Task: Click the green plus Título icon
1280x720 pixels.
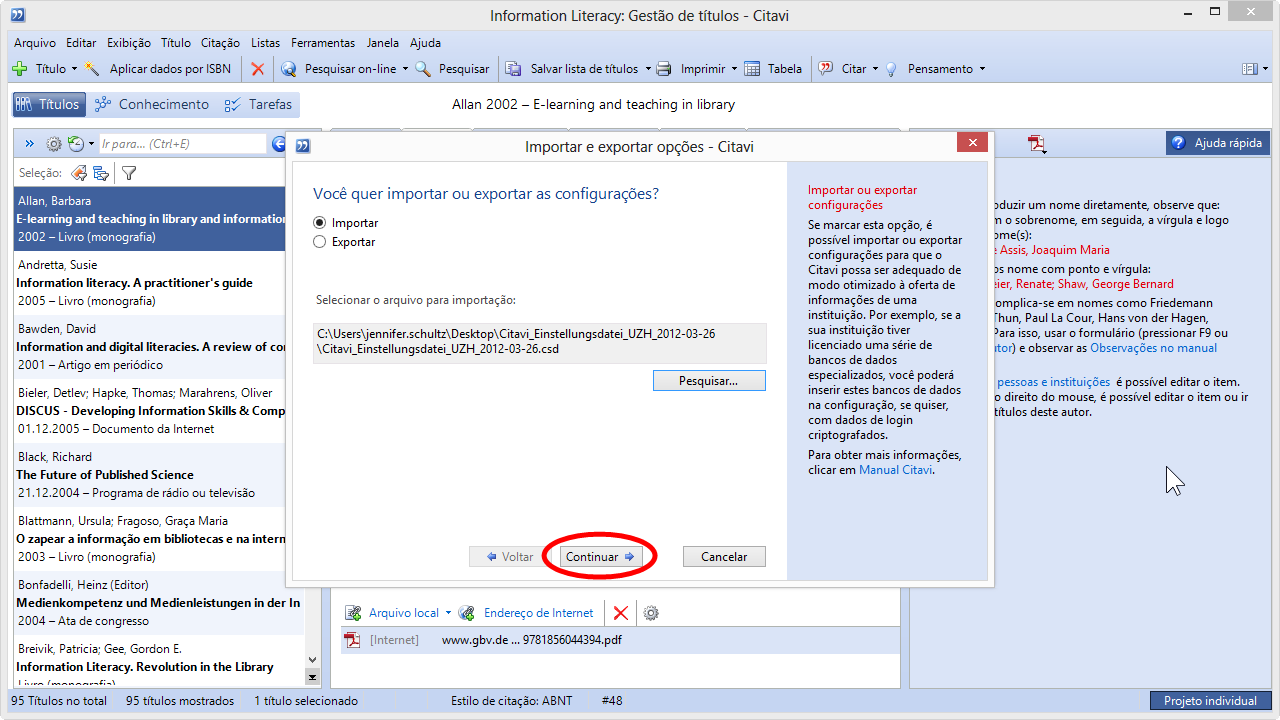Action: pyautogui.click(x=19, y=69)
